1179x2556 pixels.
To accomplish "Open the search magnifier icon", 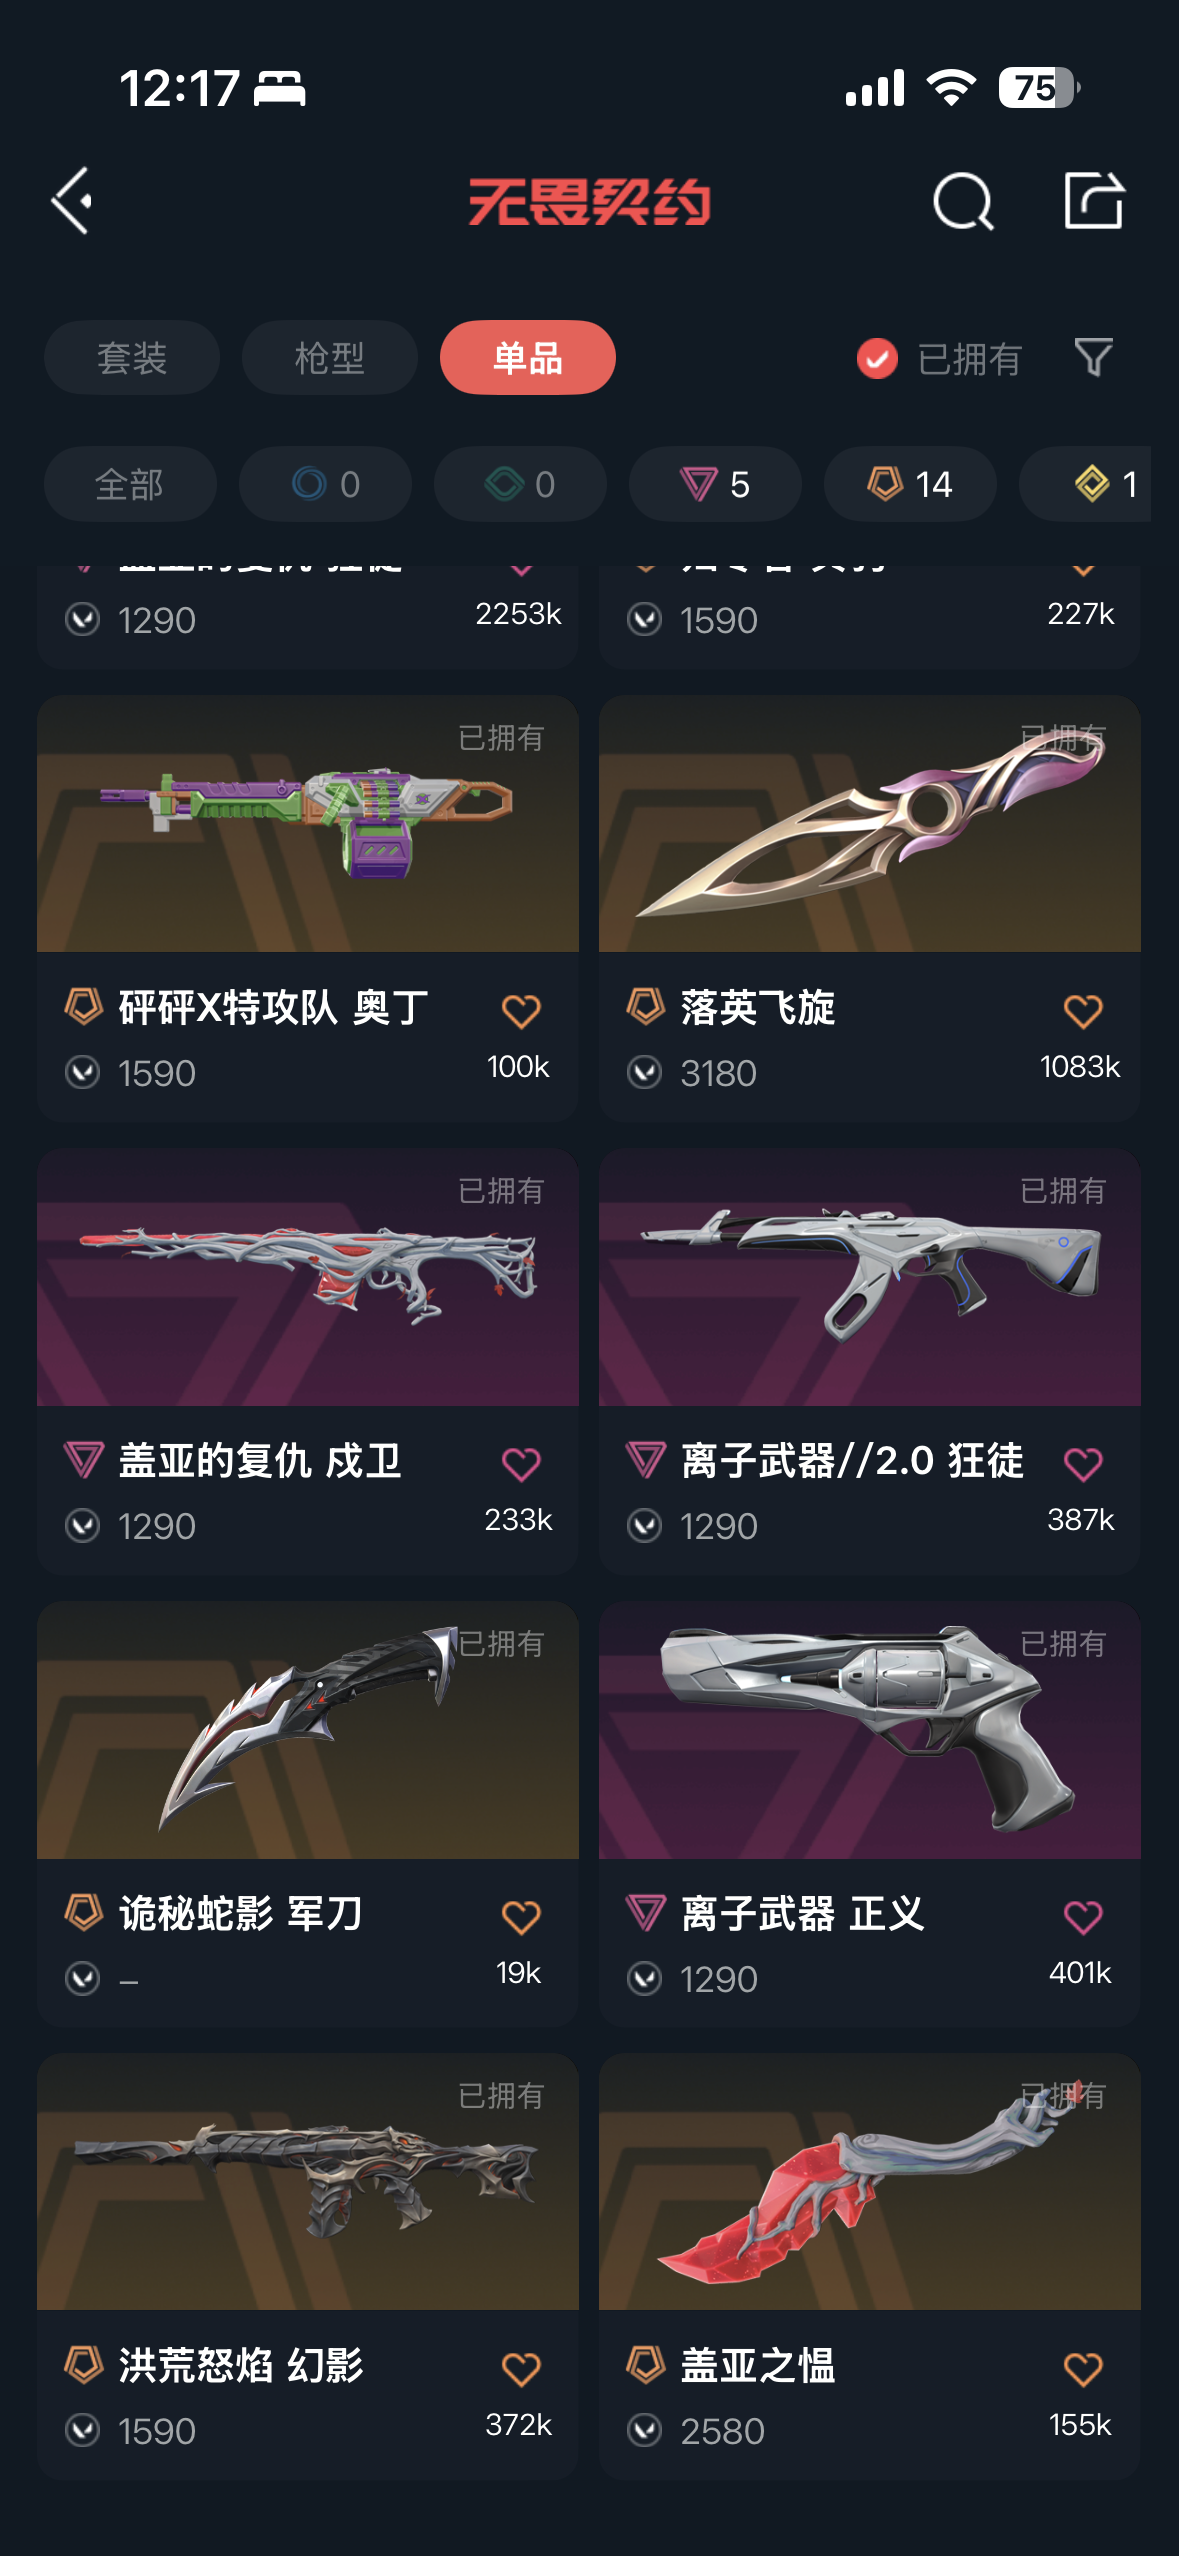I will [x=962, y=201].
